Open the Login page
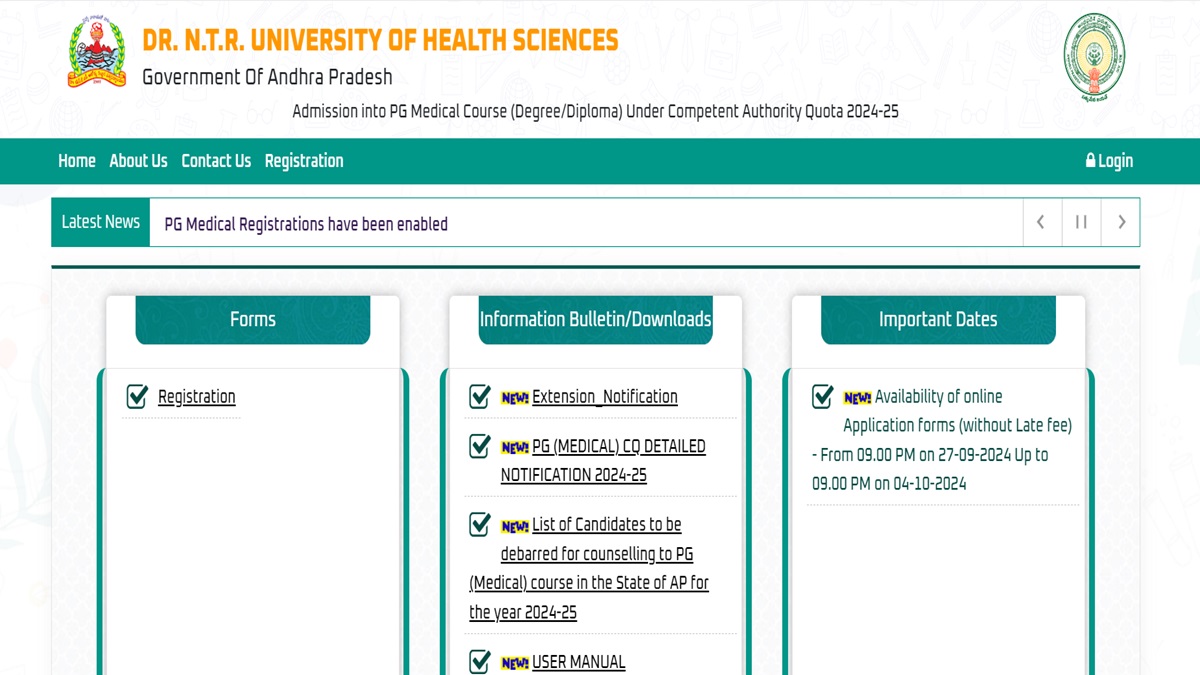This screenshot has height=675, width=1200. [x=1109, y=161]
